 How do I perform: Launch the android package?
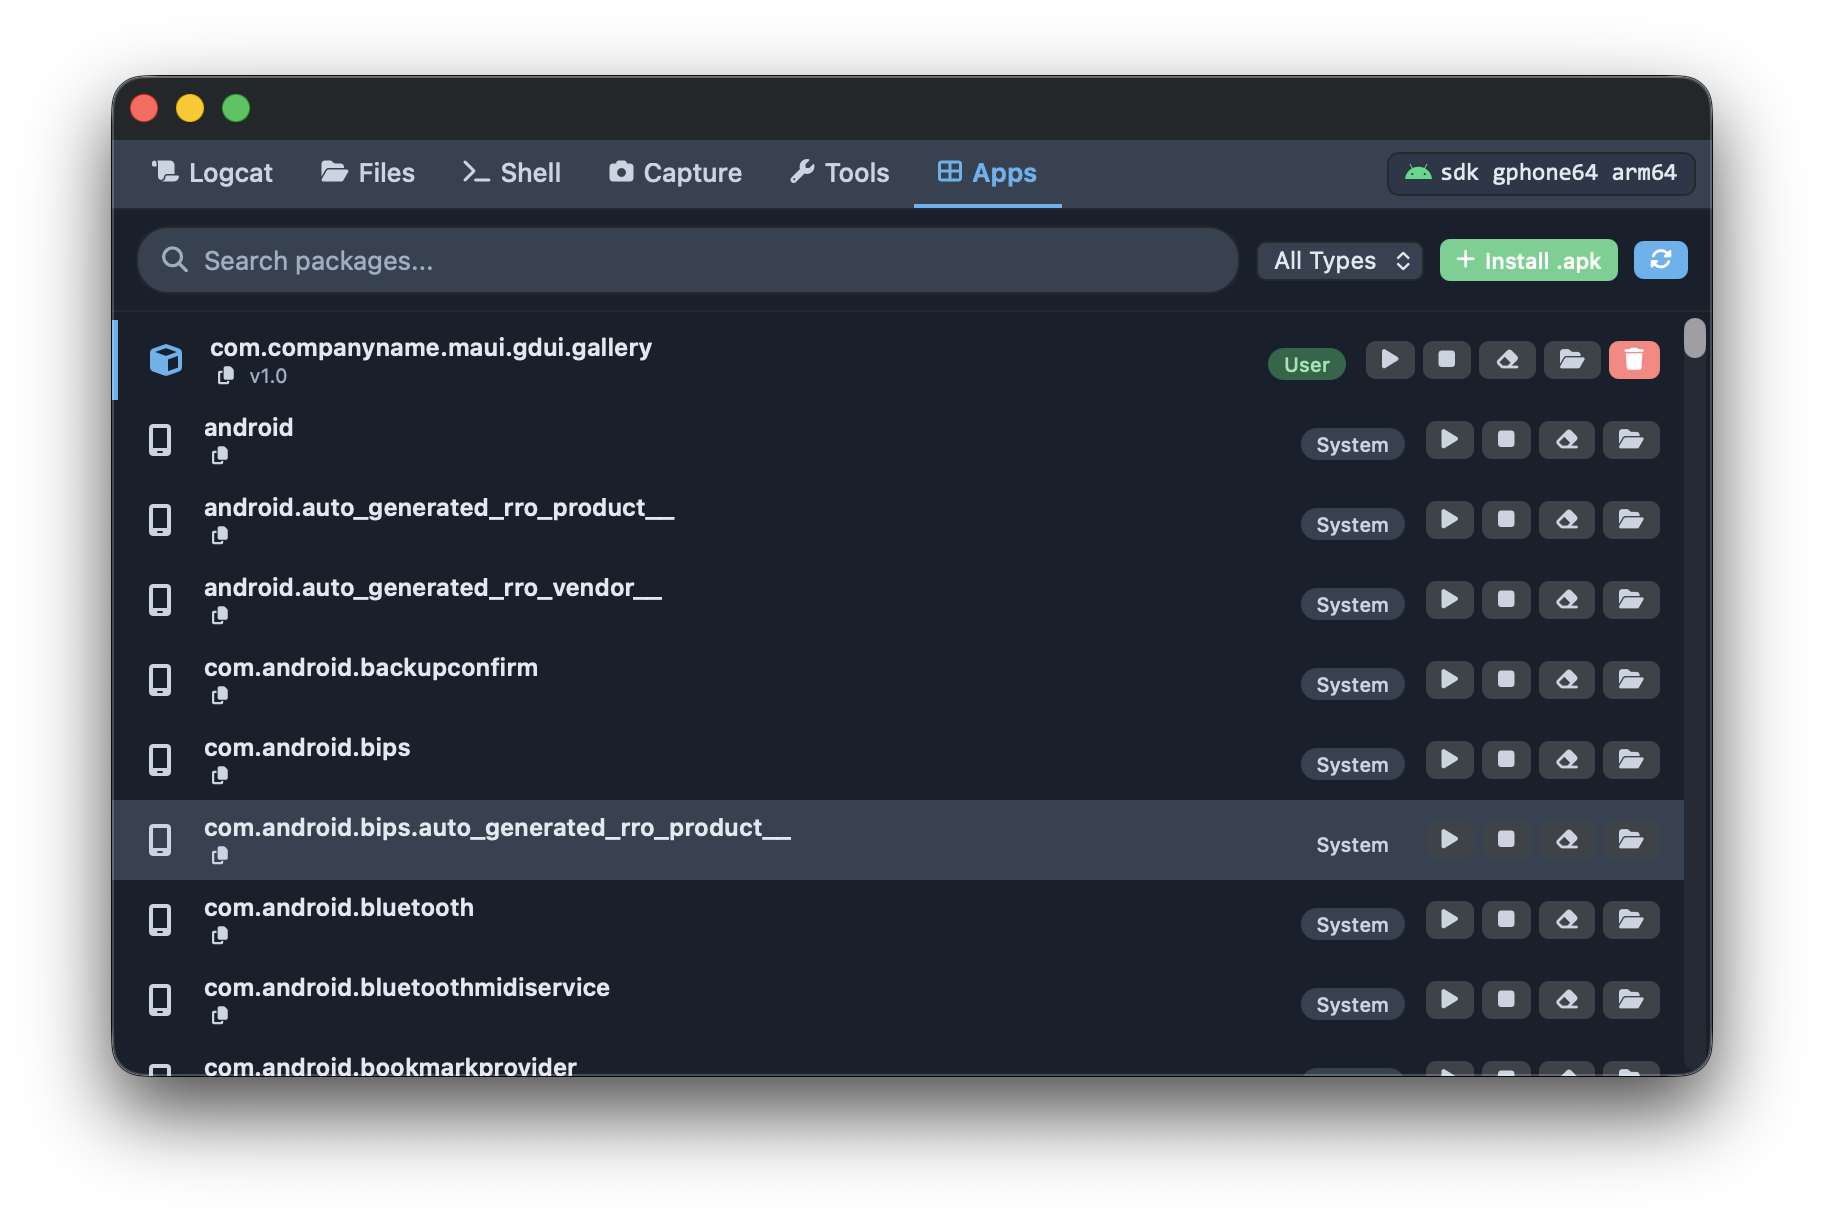(1449, 440)
